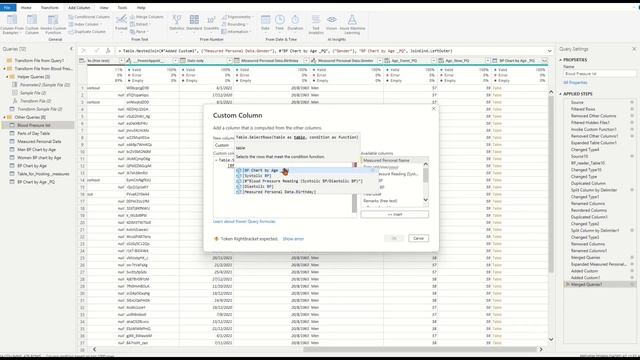Collapse the APPLIED STEPS section
Image resolution: width=640 pixels, height=360 pixels.
(x=561, y=94)
